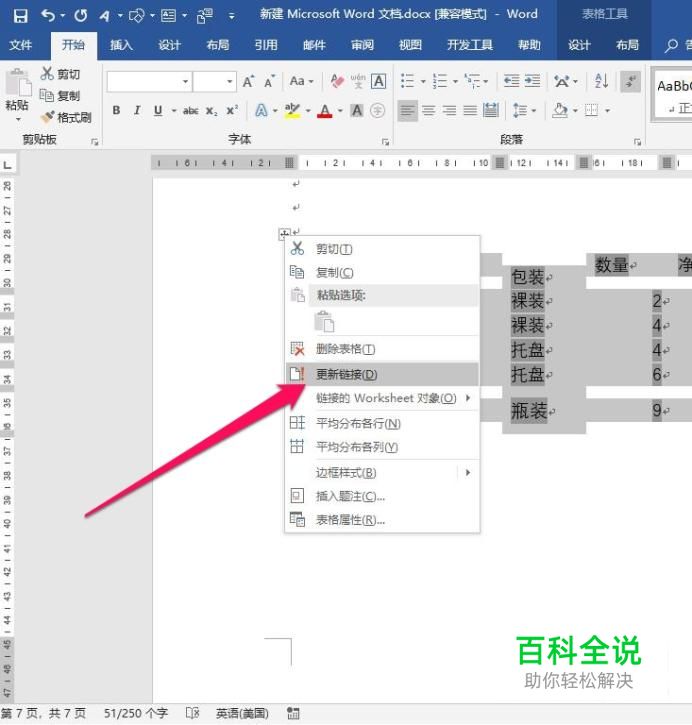Activate the Format Painter 格式刷
This screenshot has height=725, width=692.
[66, 117]
